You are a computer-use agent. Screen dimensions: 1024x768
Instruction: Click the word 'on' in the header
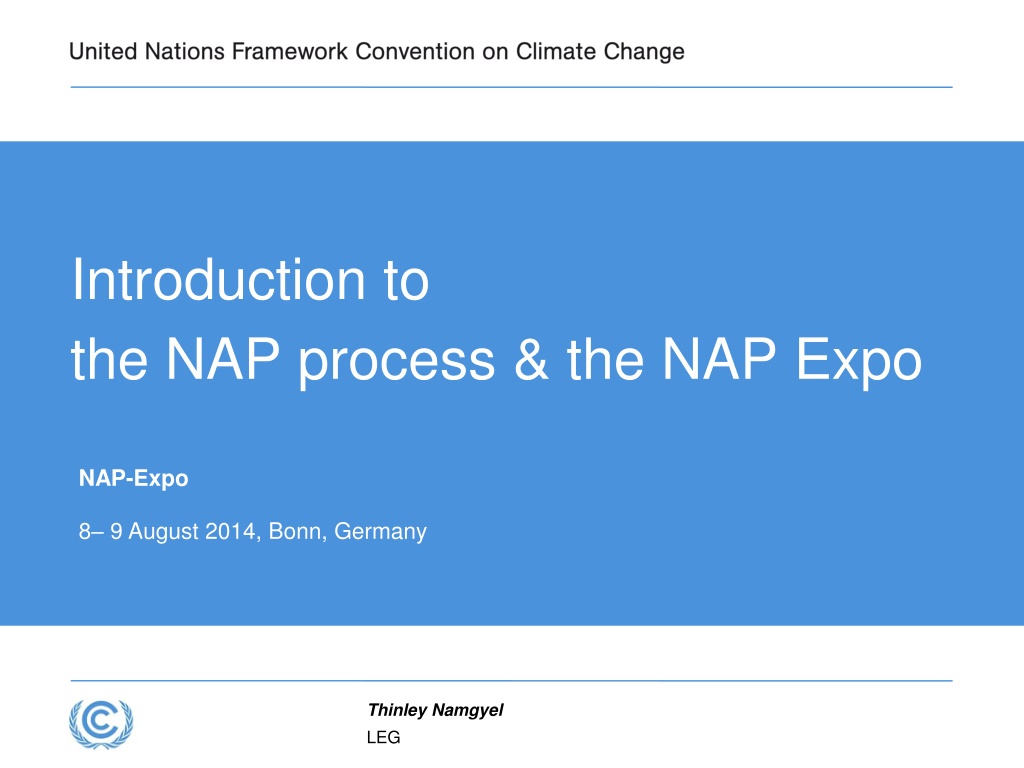495,52
